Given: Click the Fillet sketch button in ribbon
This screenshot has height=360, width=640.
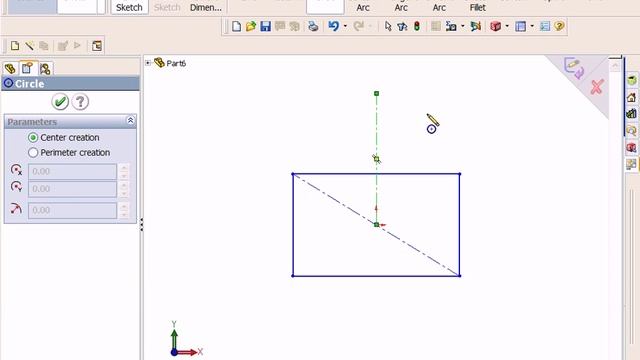Looking at the screenshot, I should 478,7.
